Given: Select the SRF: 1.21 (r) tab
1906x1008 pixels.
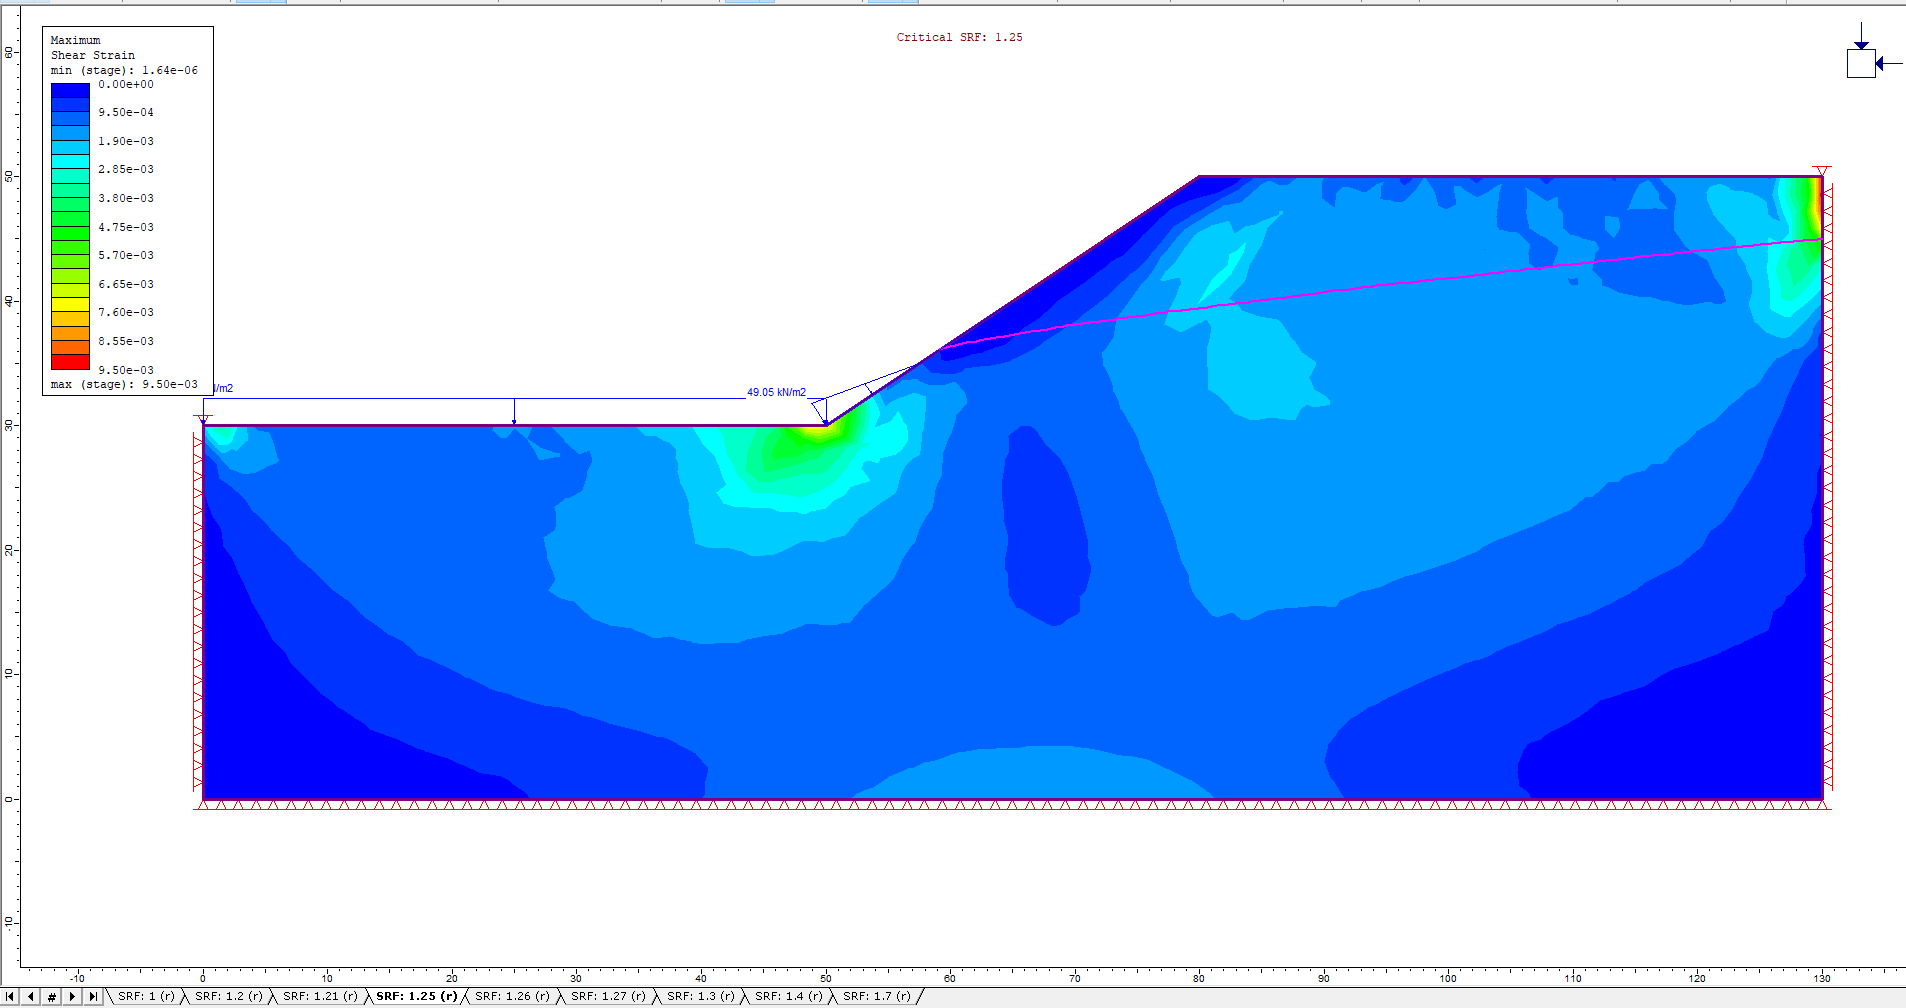Looking at the screenshot, I should pos(320,996).
